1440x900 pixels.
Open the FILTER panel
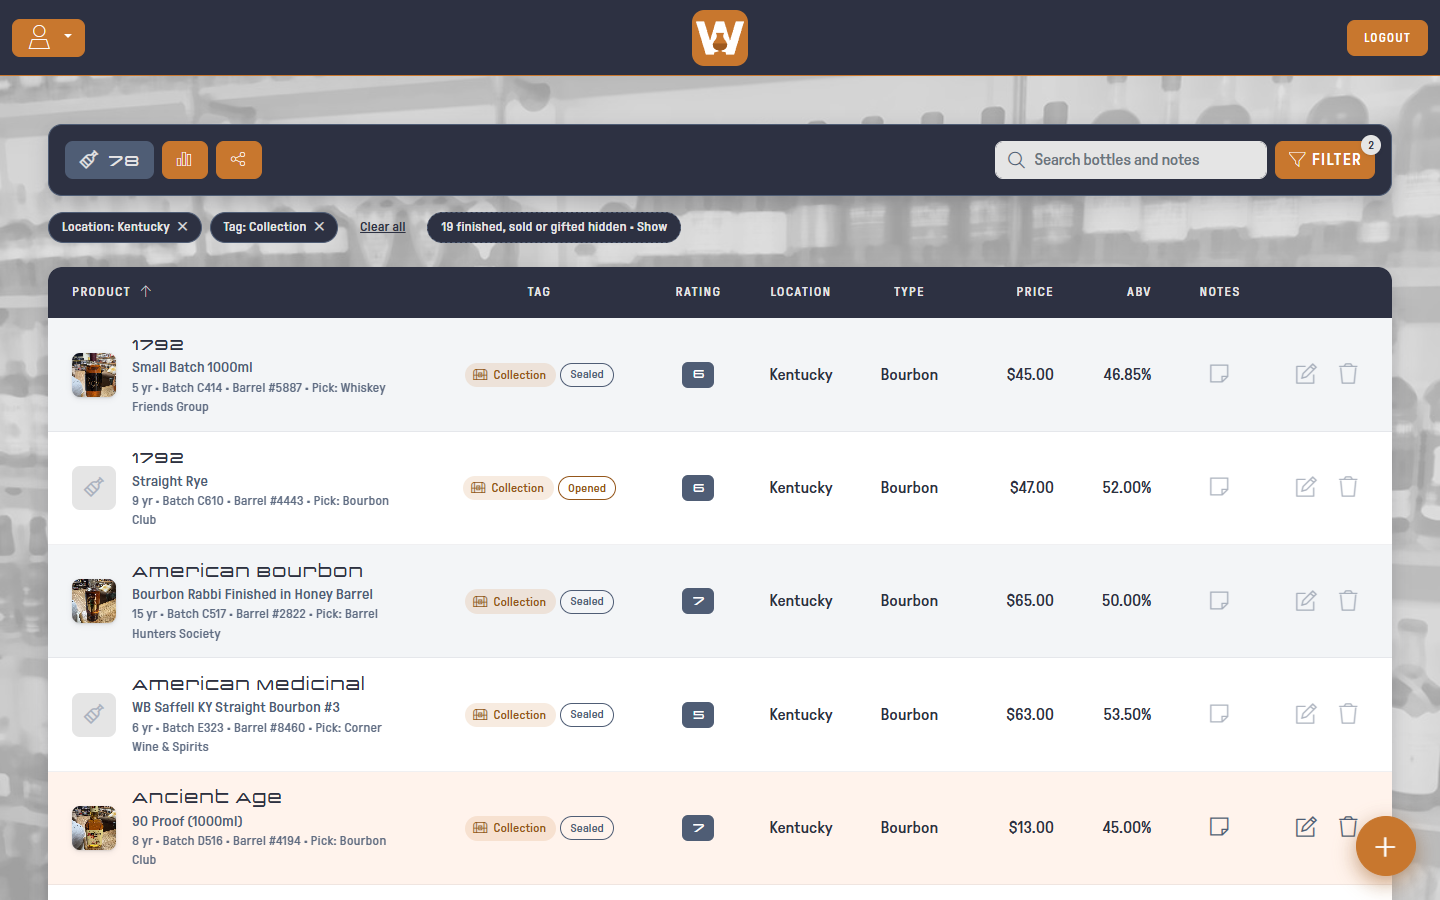1325,160
